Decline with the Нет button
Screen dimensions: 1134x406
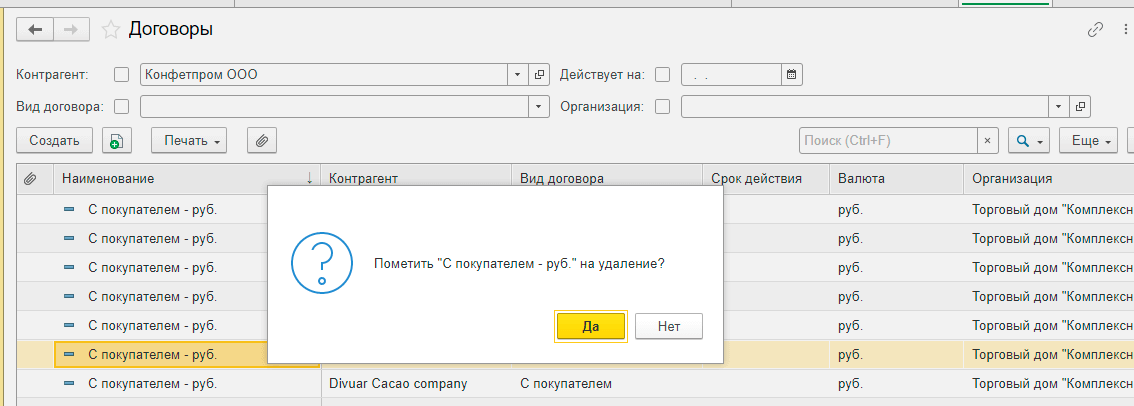coord(669,326)
